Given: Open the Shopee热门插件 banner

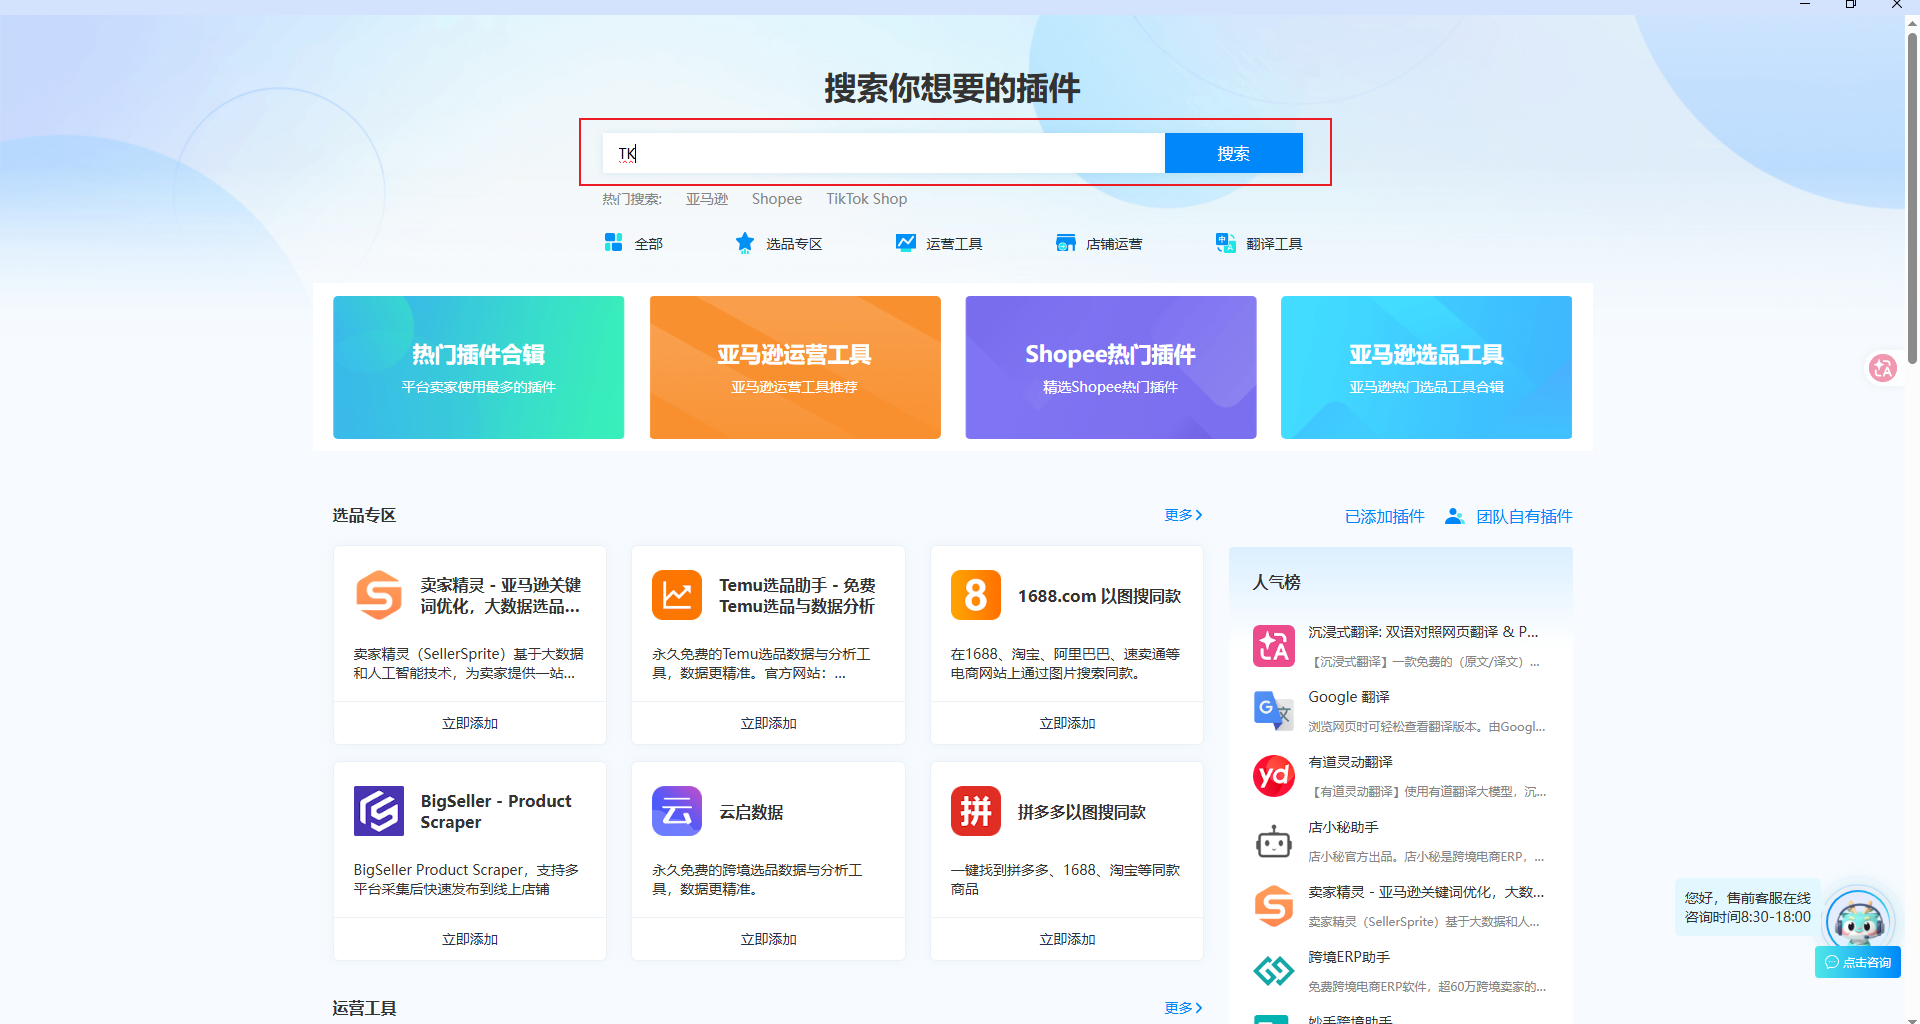Looking at the screenshot, I should click(1111, 367).
